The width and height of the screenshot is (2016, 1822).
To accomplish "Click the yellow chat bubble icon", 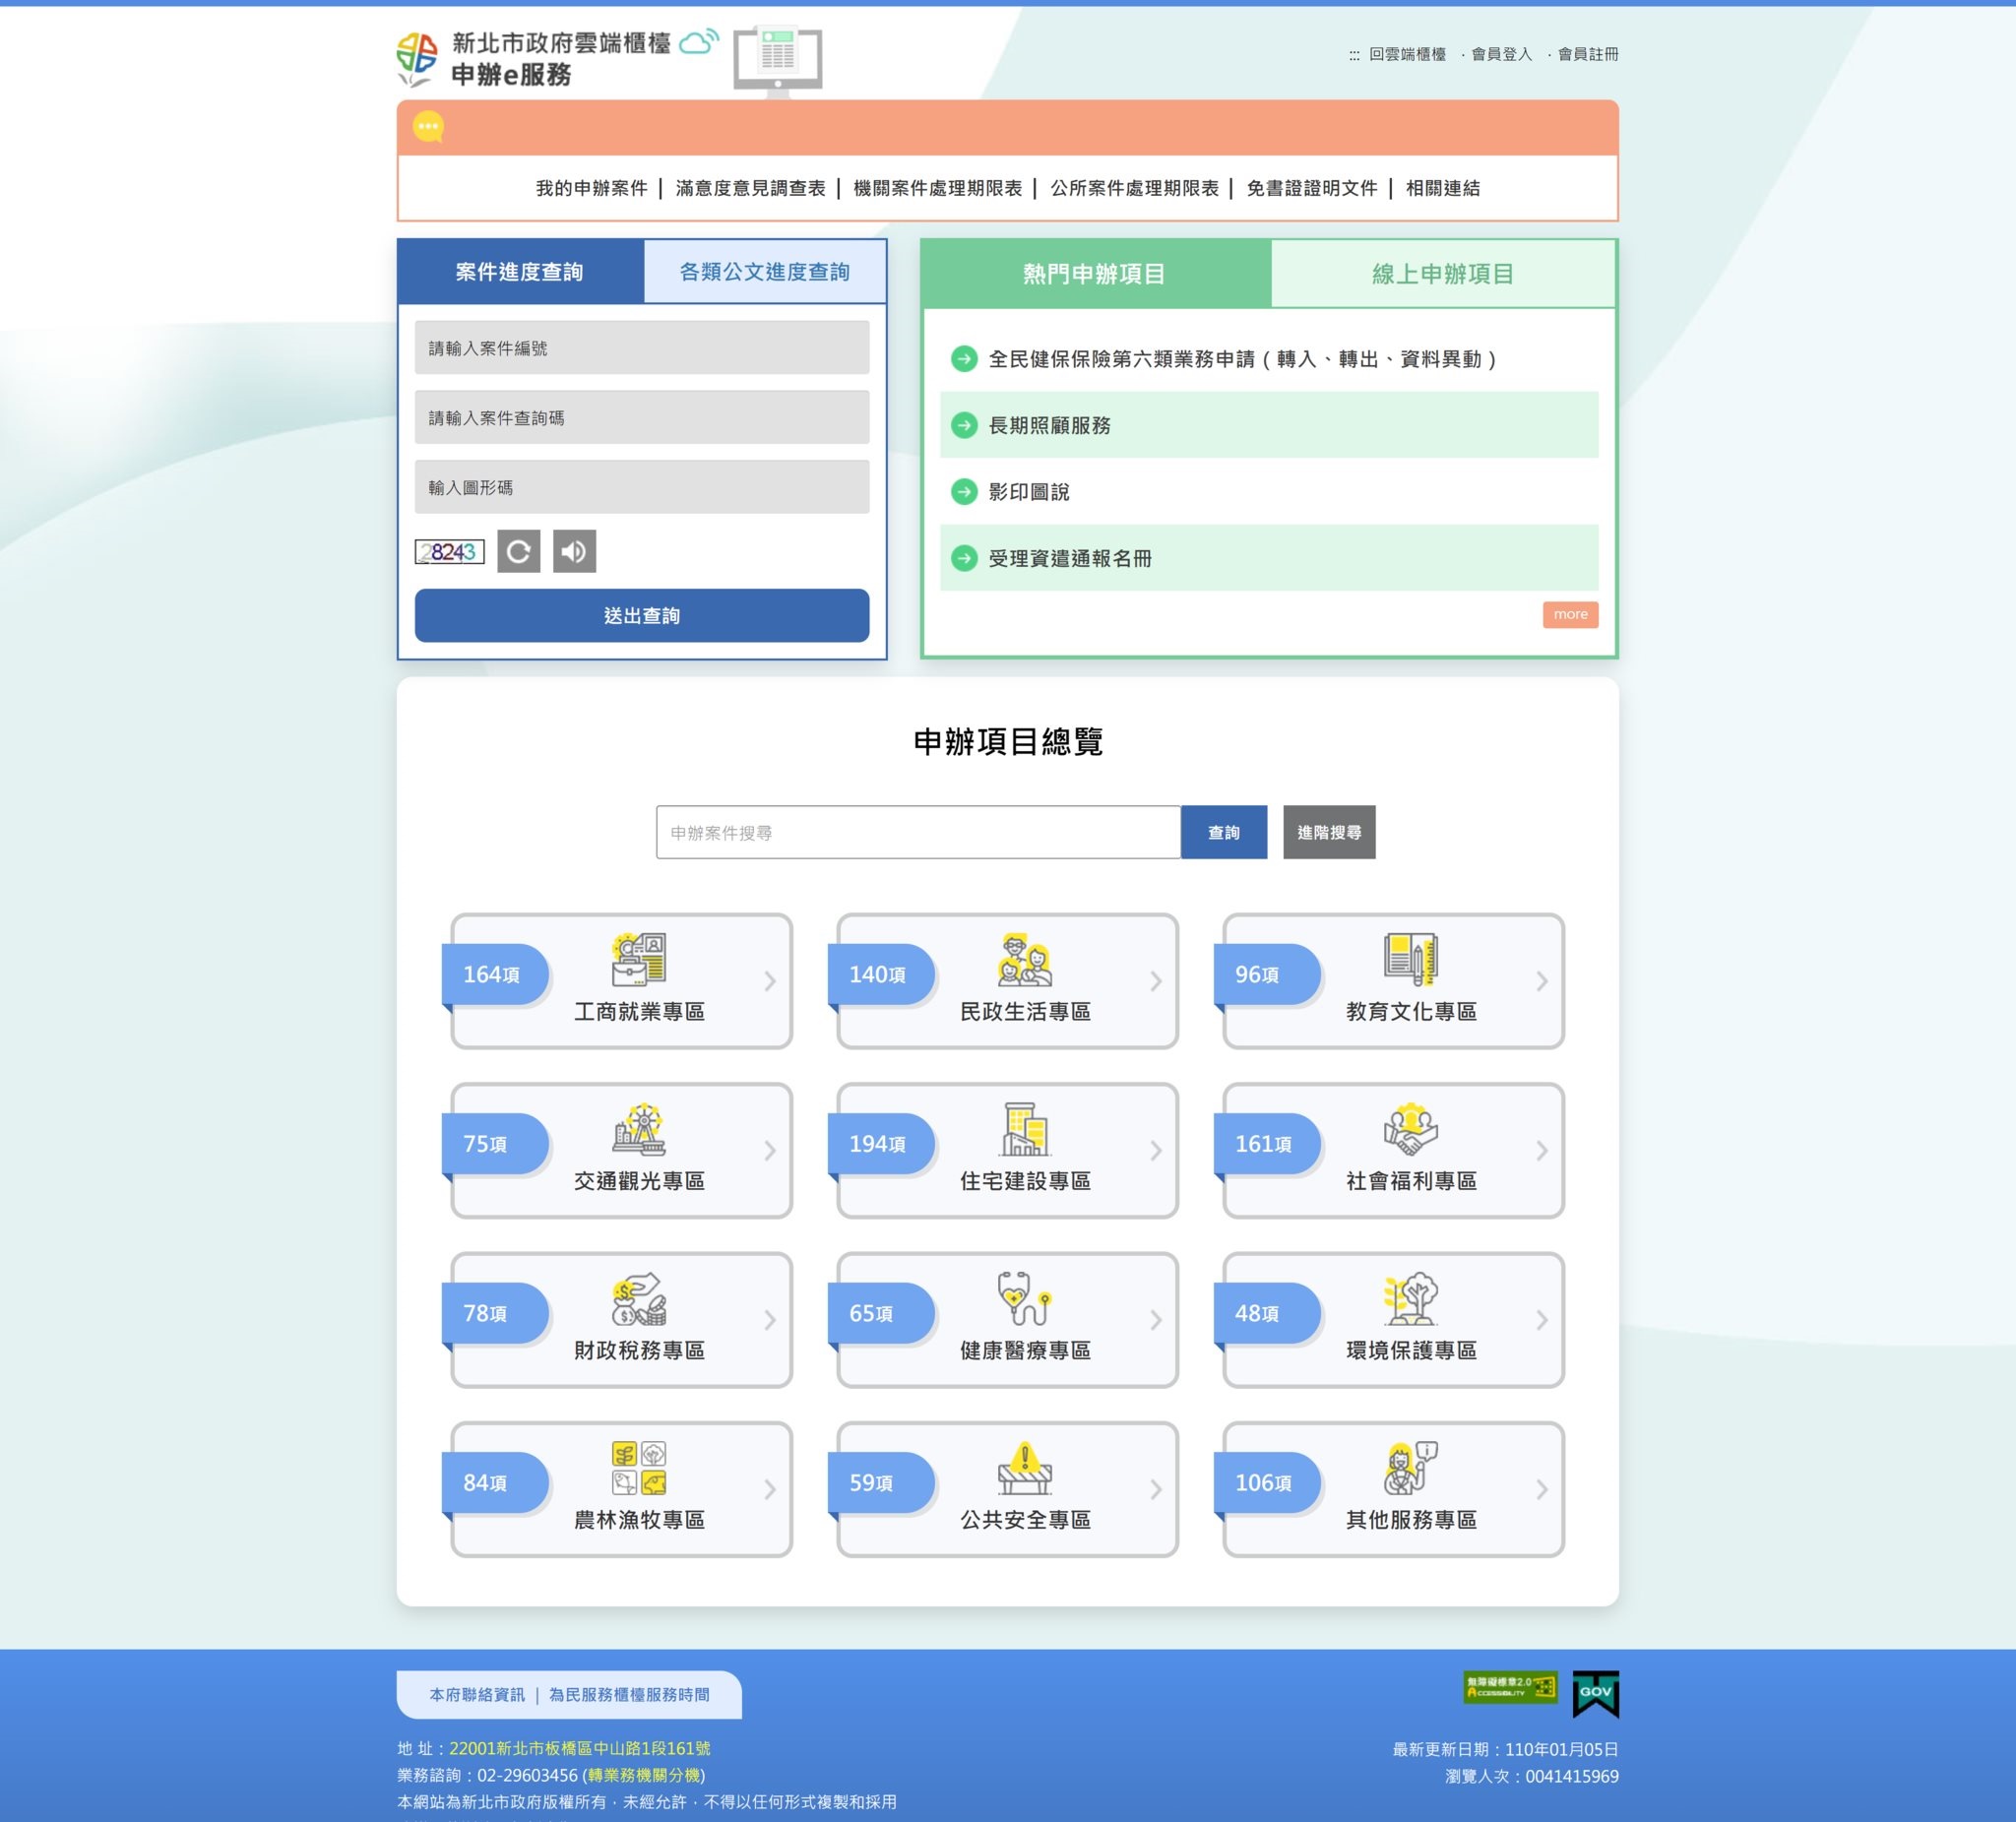I will 428,126.
